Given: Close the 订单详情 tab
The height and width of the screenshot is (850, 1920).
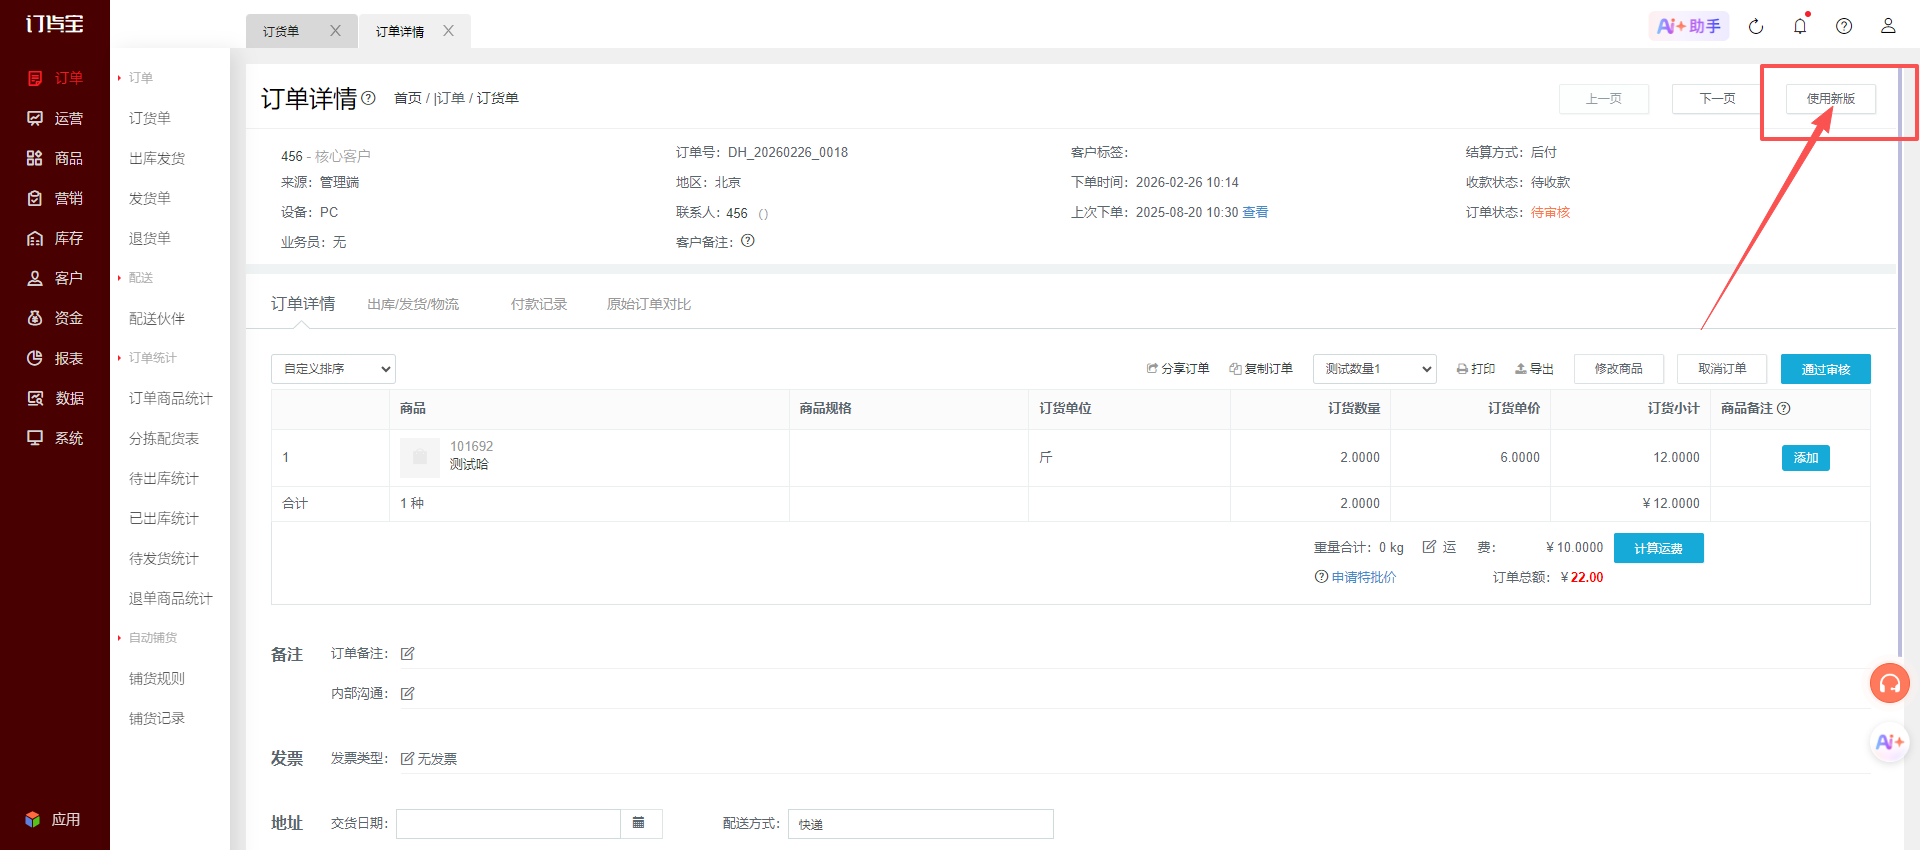Looking at the screenshot, I should coord(448,31).
